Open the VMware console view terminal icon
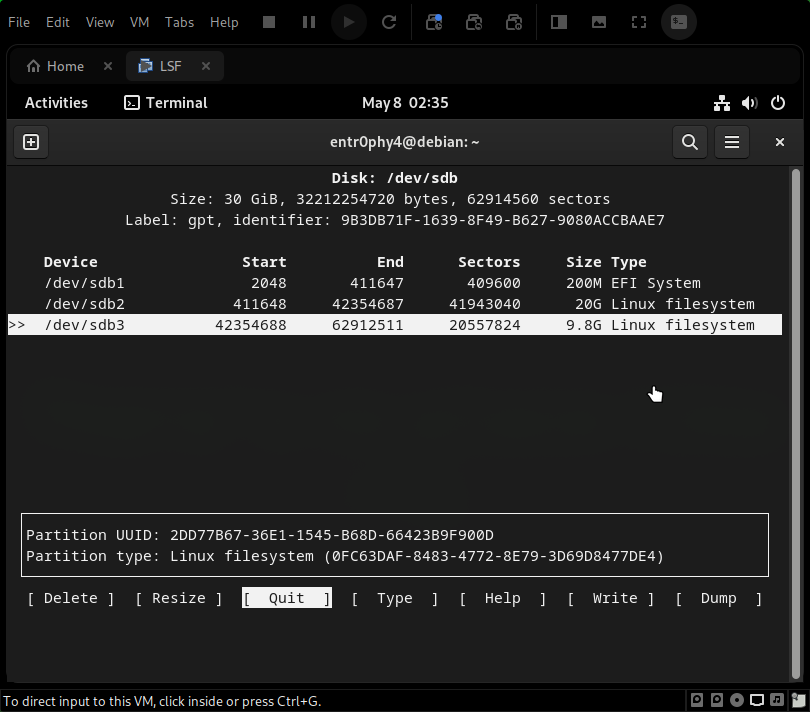Image resolution: width=810 pixels, height=712 pixels. tap(679, 22)
